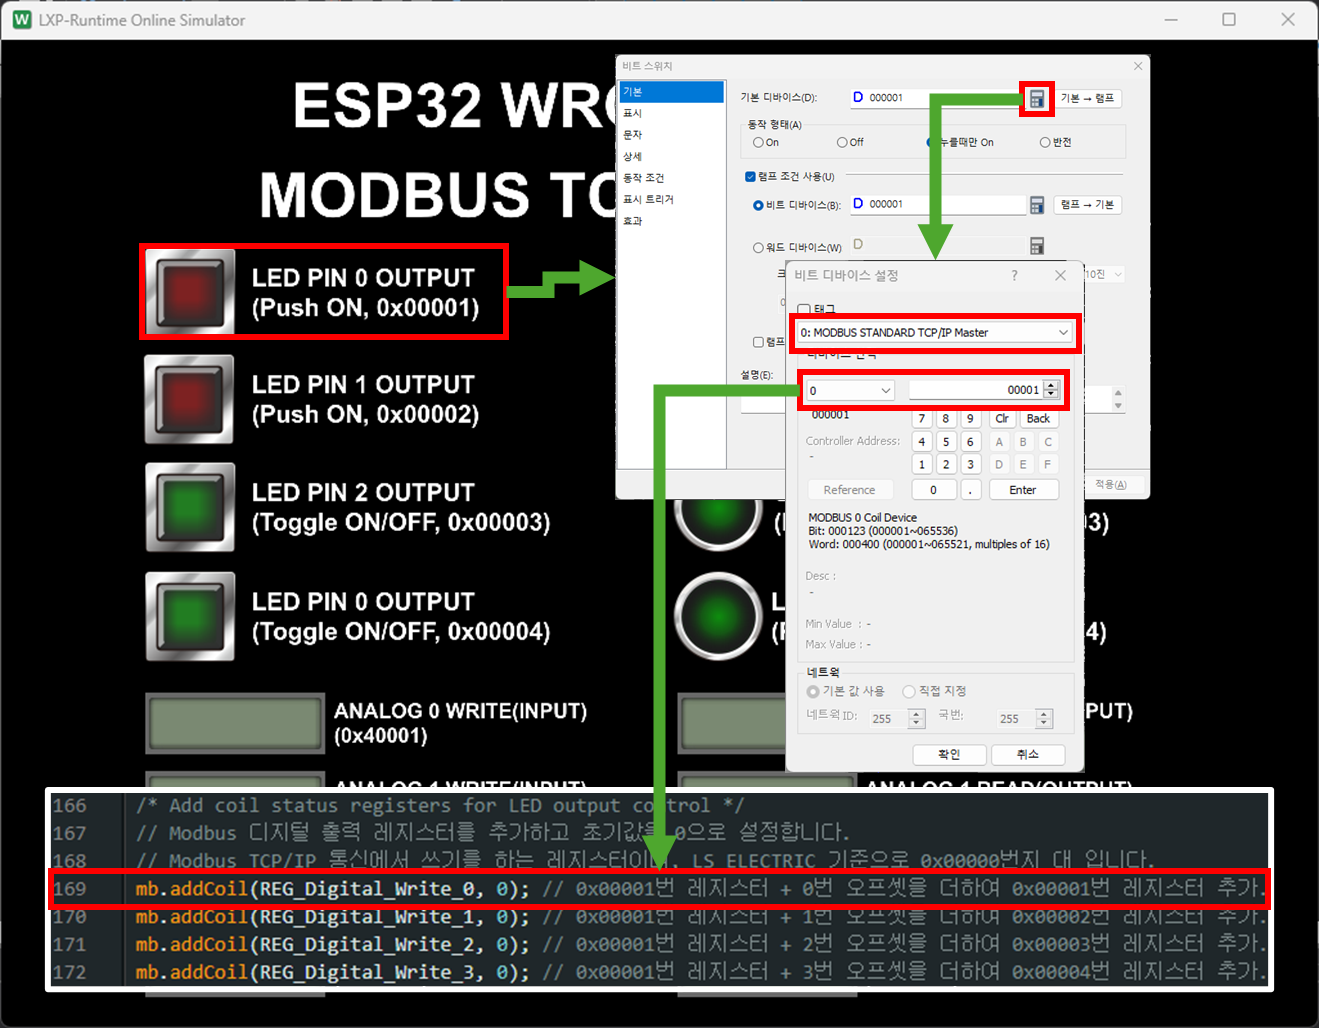Image resolution: width=1319 pixels, height=1028 pixels.
Task: Select the 기본 tab in the sidebar
Action: 671,92
